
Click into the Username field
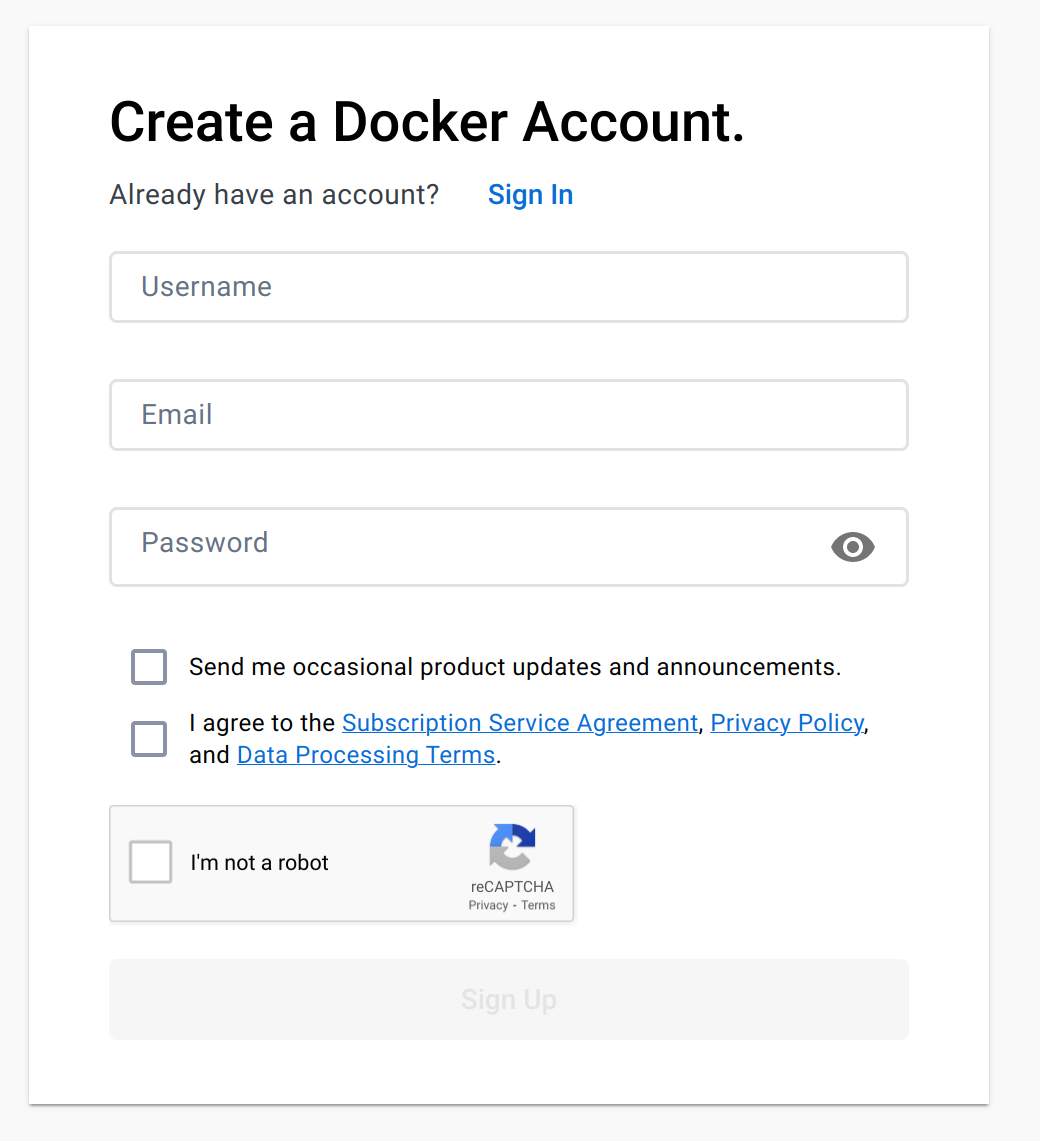coord(509,287)
